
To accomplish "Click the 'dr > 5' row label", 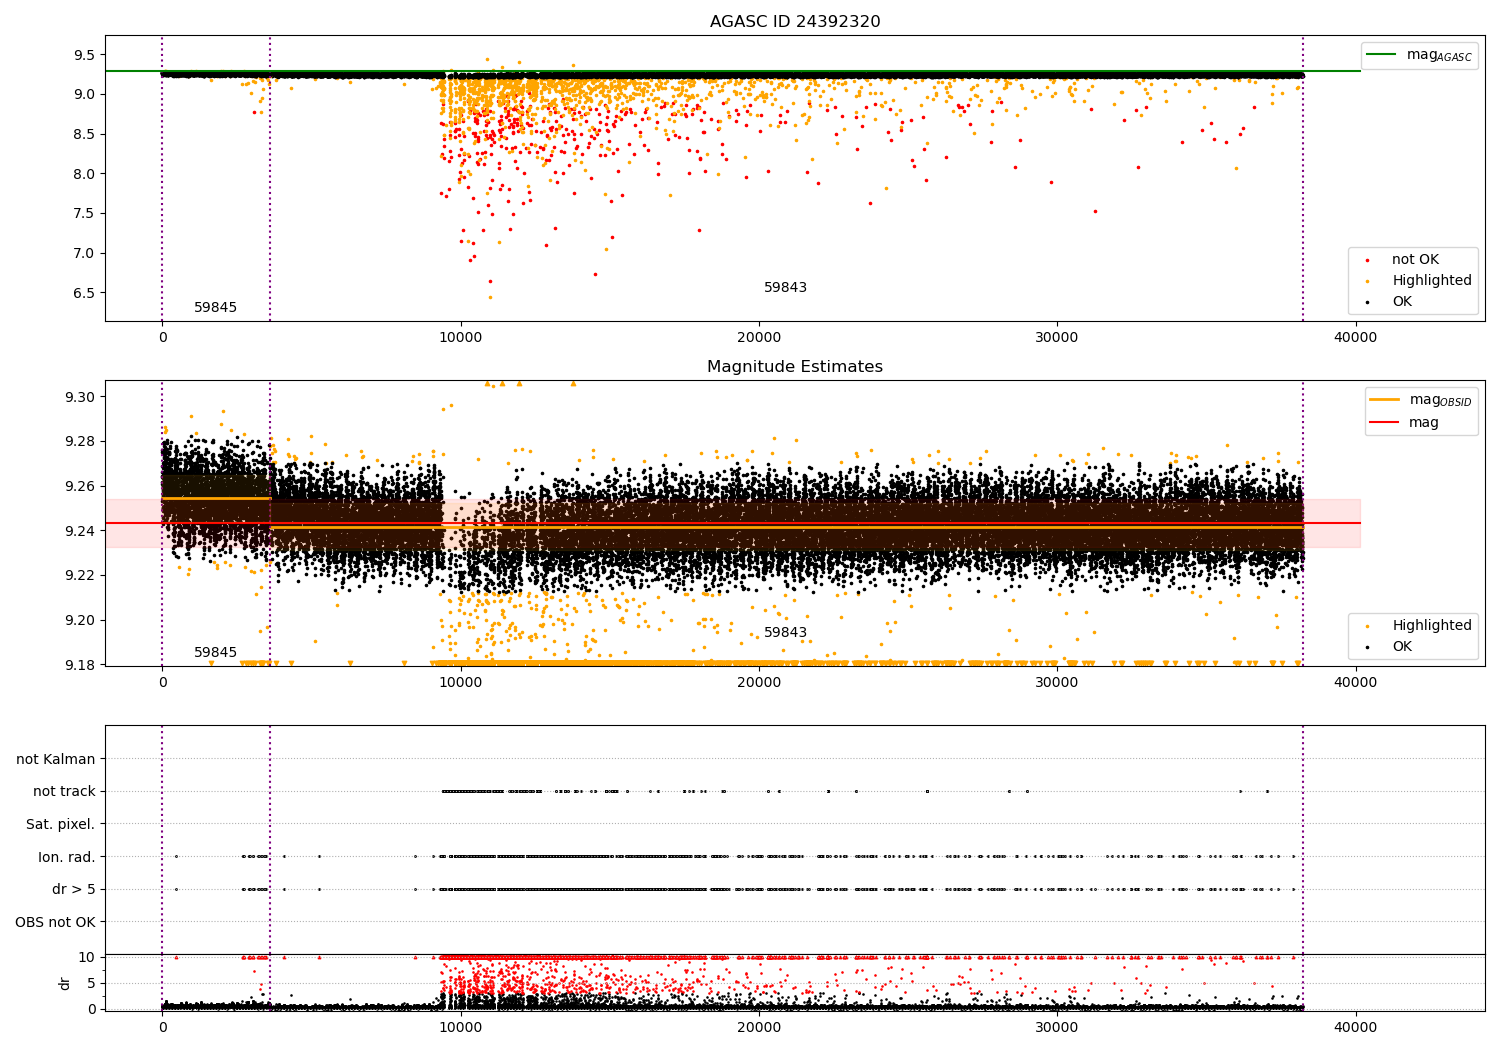I will click(x=74, y=889).
